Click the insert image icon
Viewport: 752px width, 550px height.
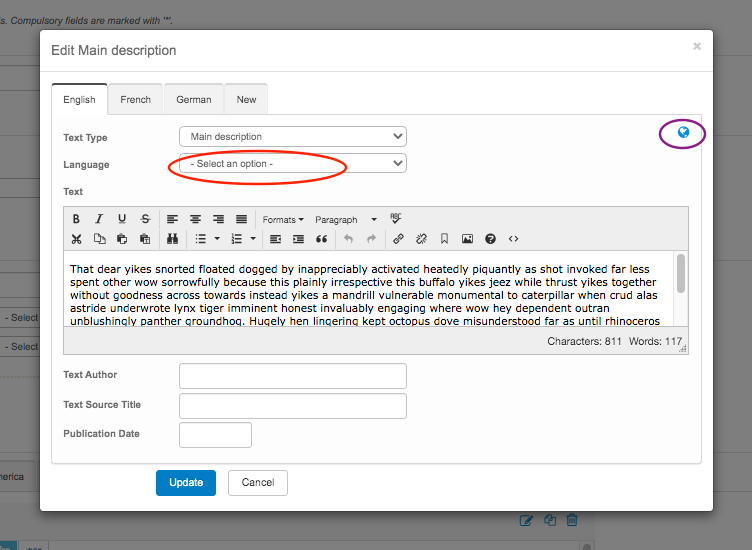point(467,239)
